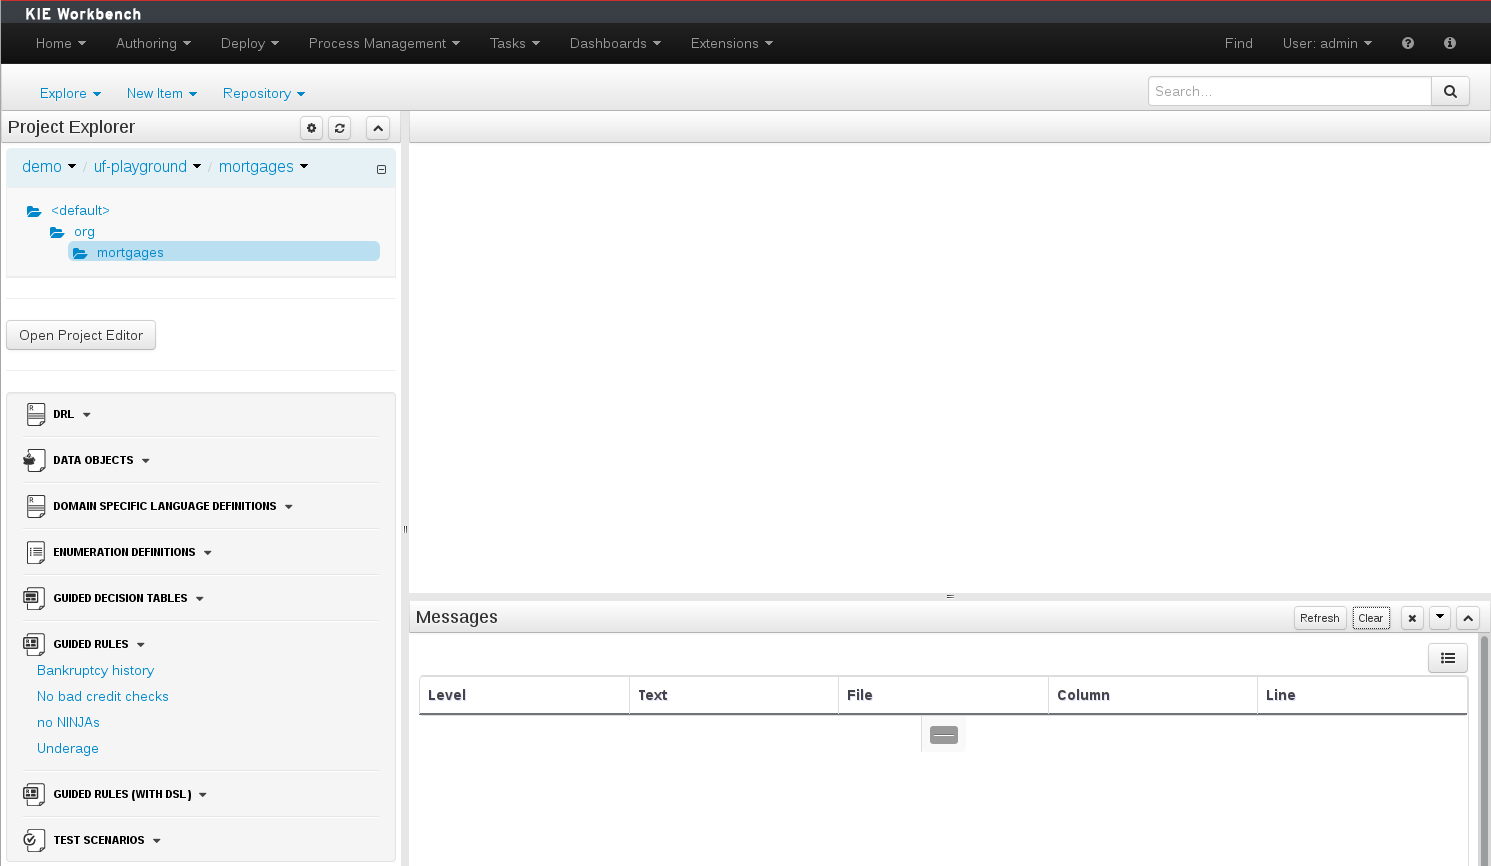Screen dimensions: 1491x866
Task: Click the Test Scenarios category icon
Action: coord(34,840)
